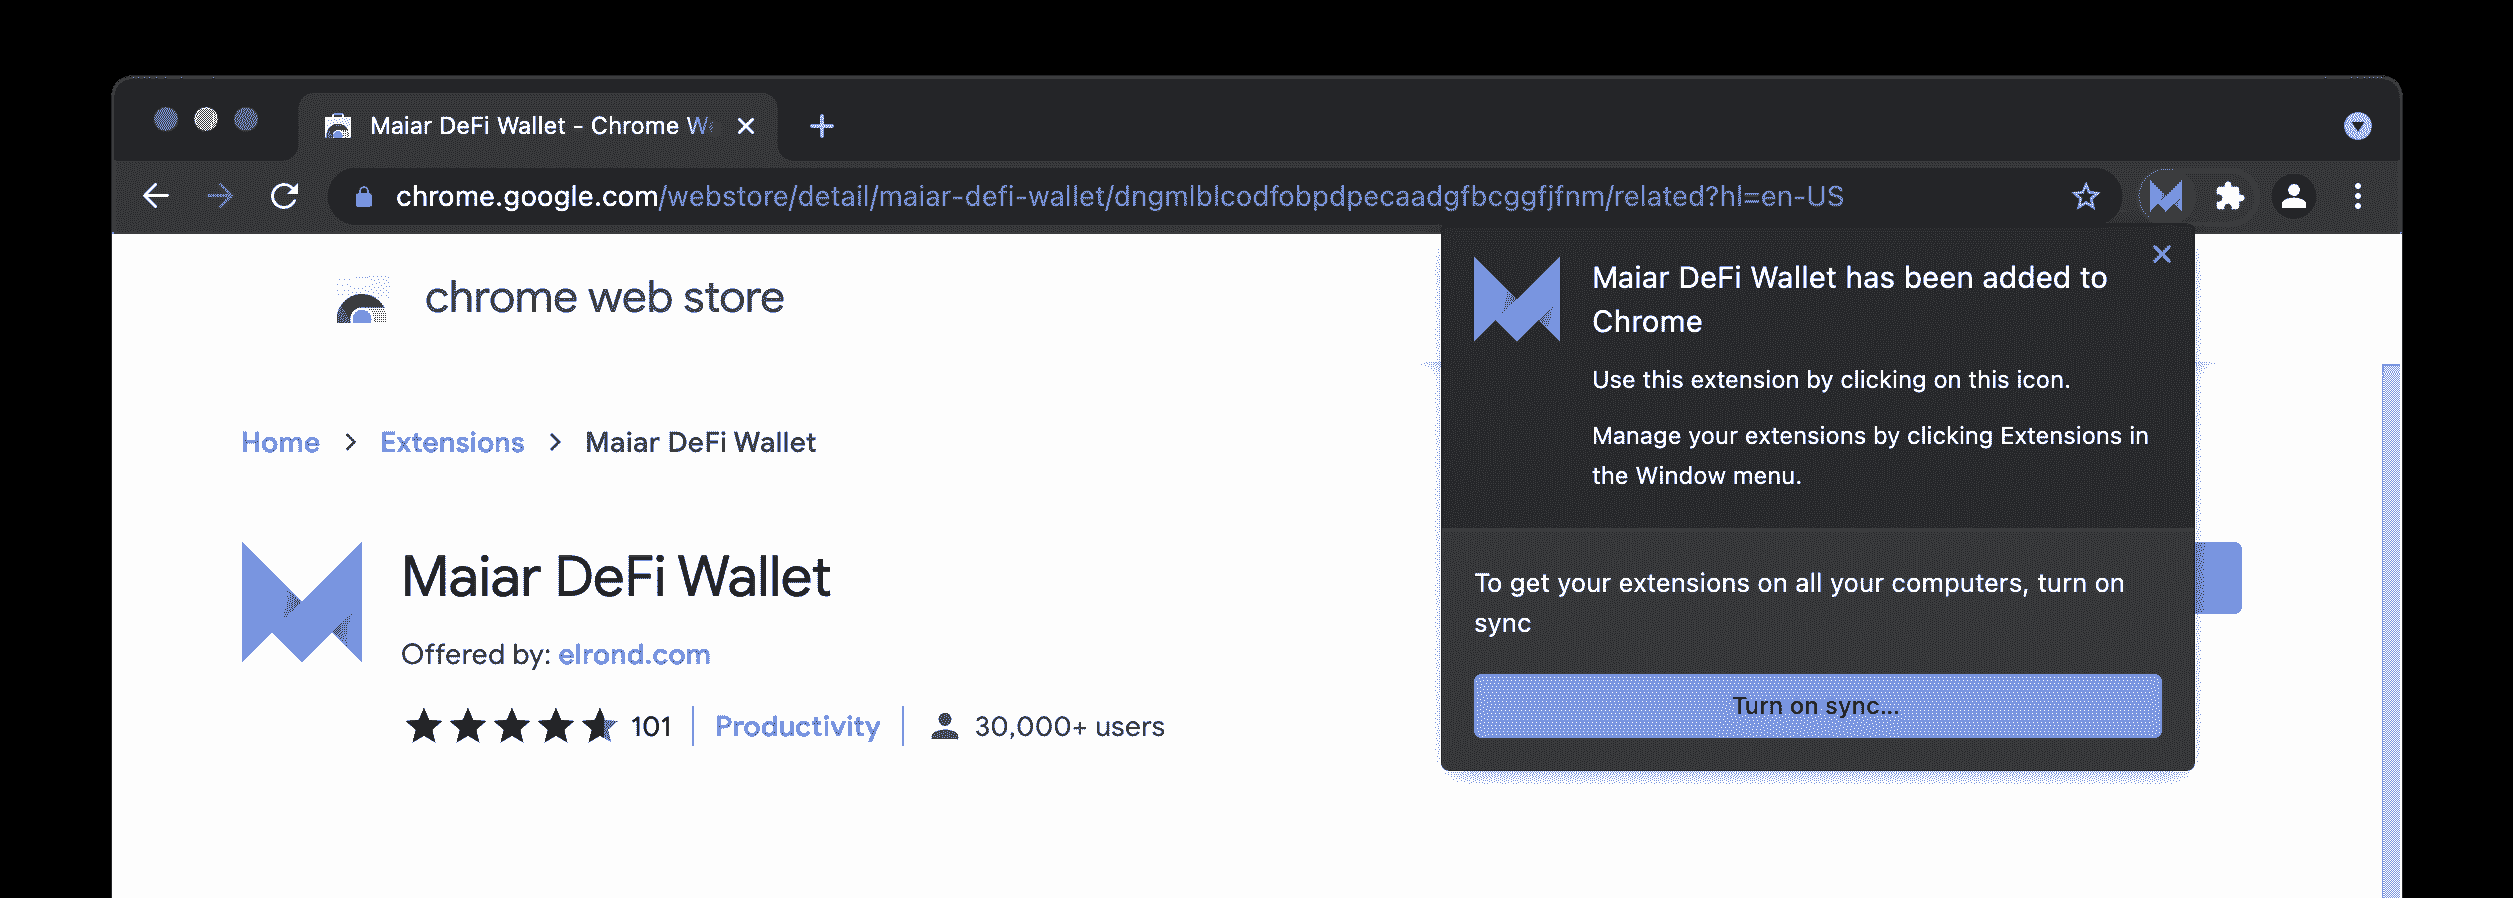Click the Turn on sync button
This screenshot has height=898, width=2513.
[1817, 706]
